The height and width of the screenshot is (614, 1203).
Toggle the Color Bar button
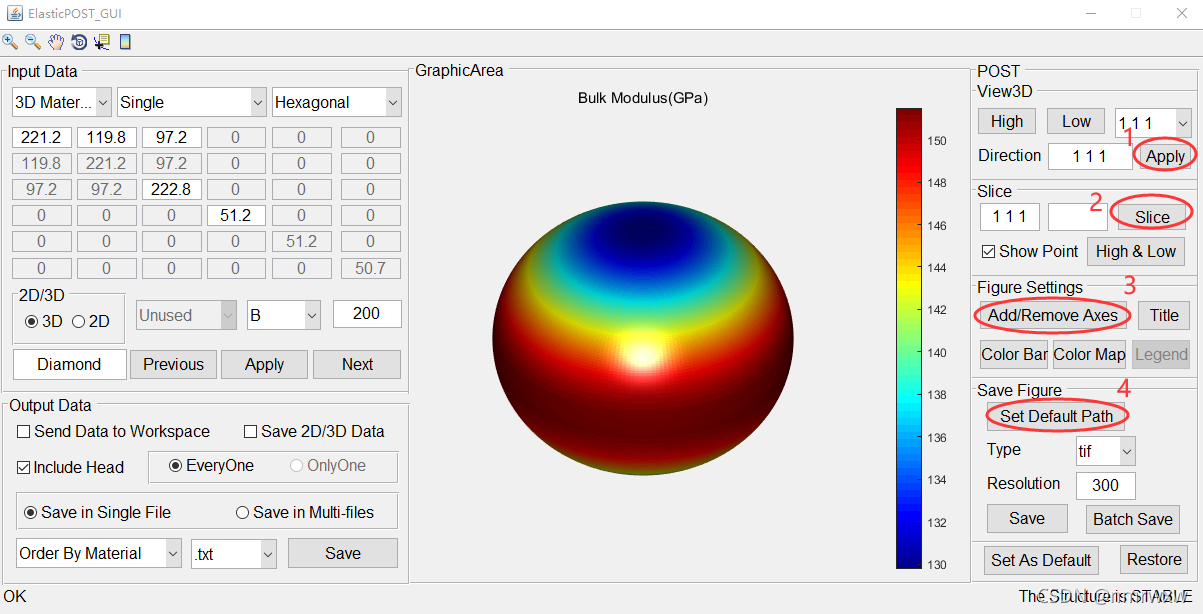coord(1014,354)
